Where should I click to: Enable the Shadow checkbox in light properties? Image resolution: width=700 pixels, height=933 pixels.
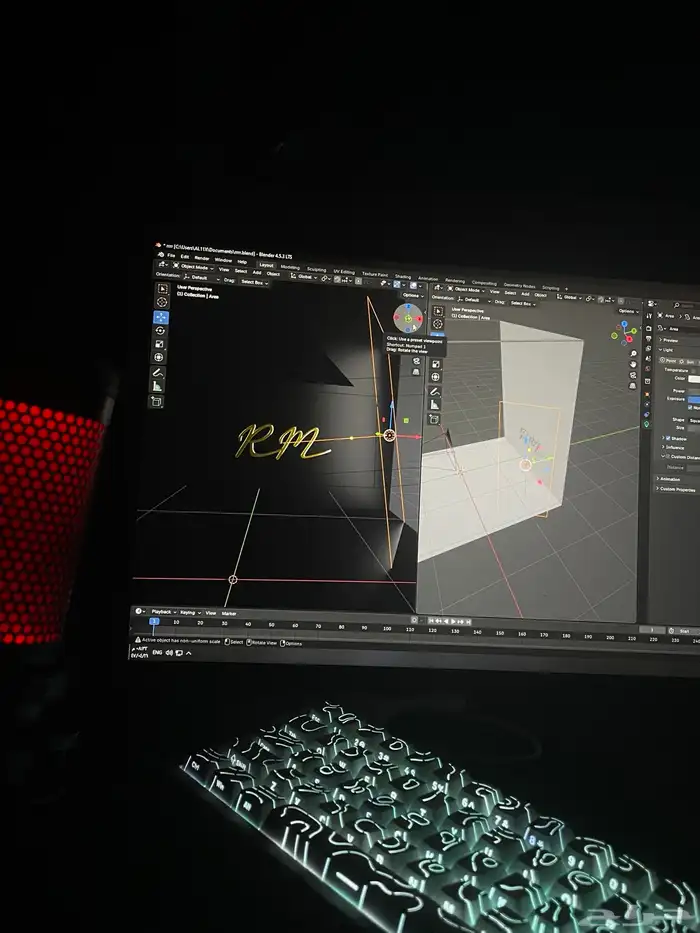pos(669,439)
